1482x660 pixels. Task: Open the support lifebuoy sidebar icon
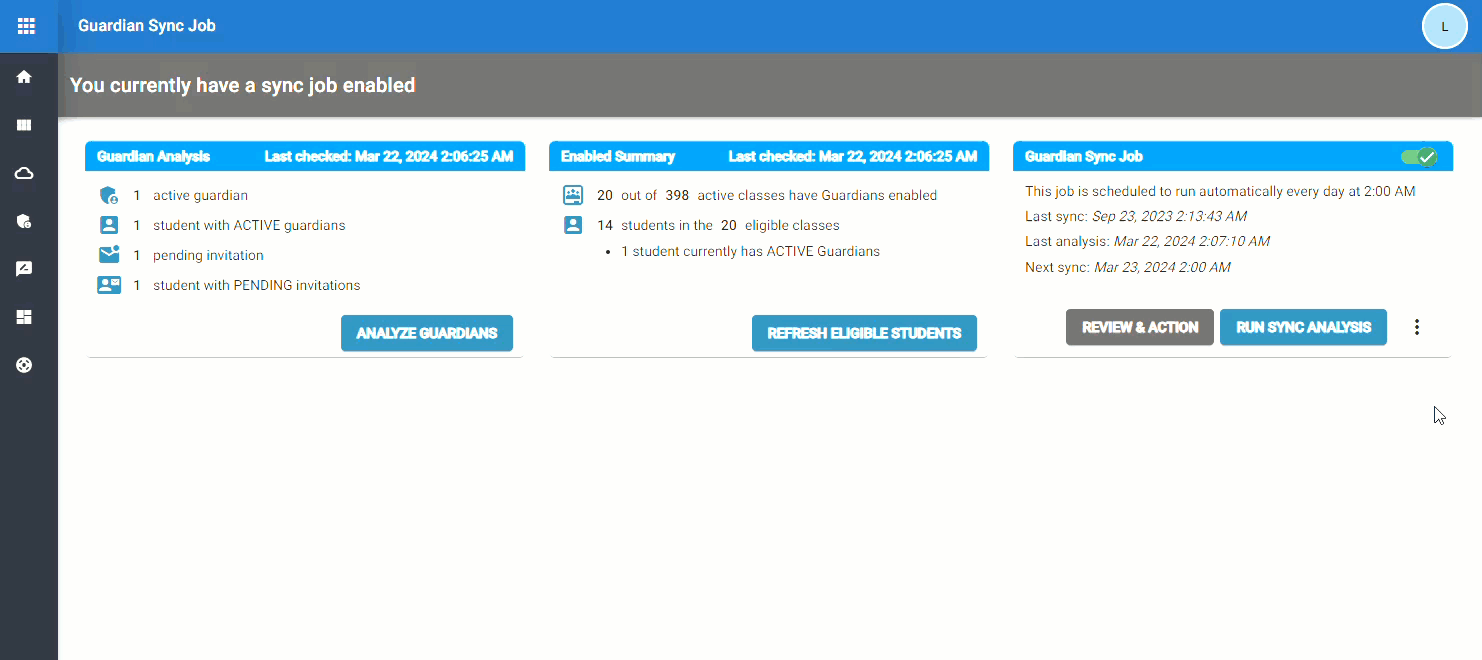tap(25, 365)
